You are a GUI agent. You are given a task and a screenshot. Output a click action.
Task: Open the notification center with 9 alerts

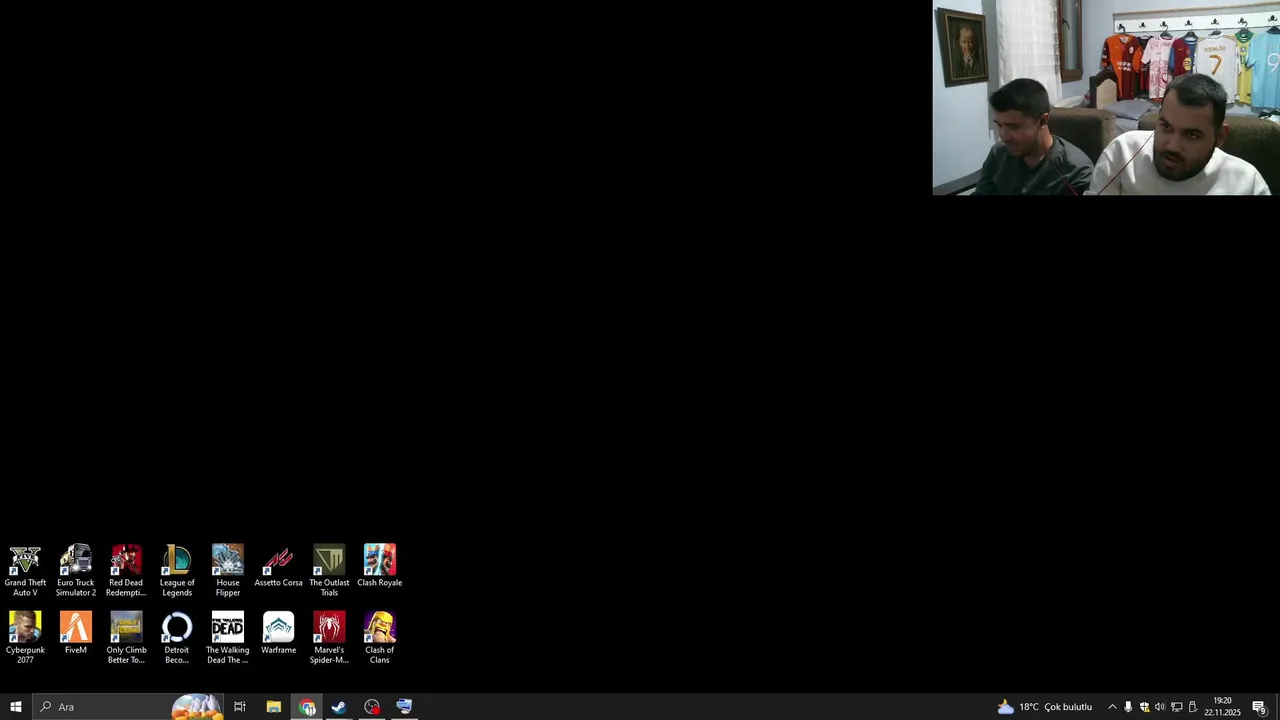click(x=1260, y=707)
